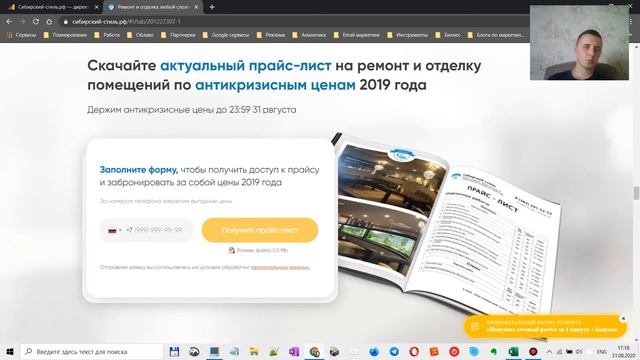Open the Excel taskbar icon
Viewport: 640px width, 360px height.
click(x=513, y=351)
